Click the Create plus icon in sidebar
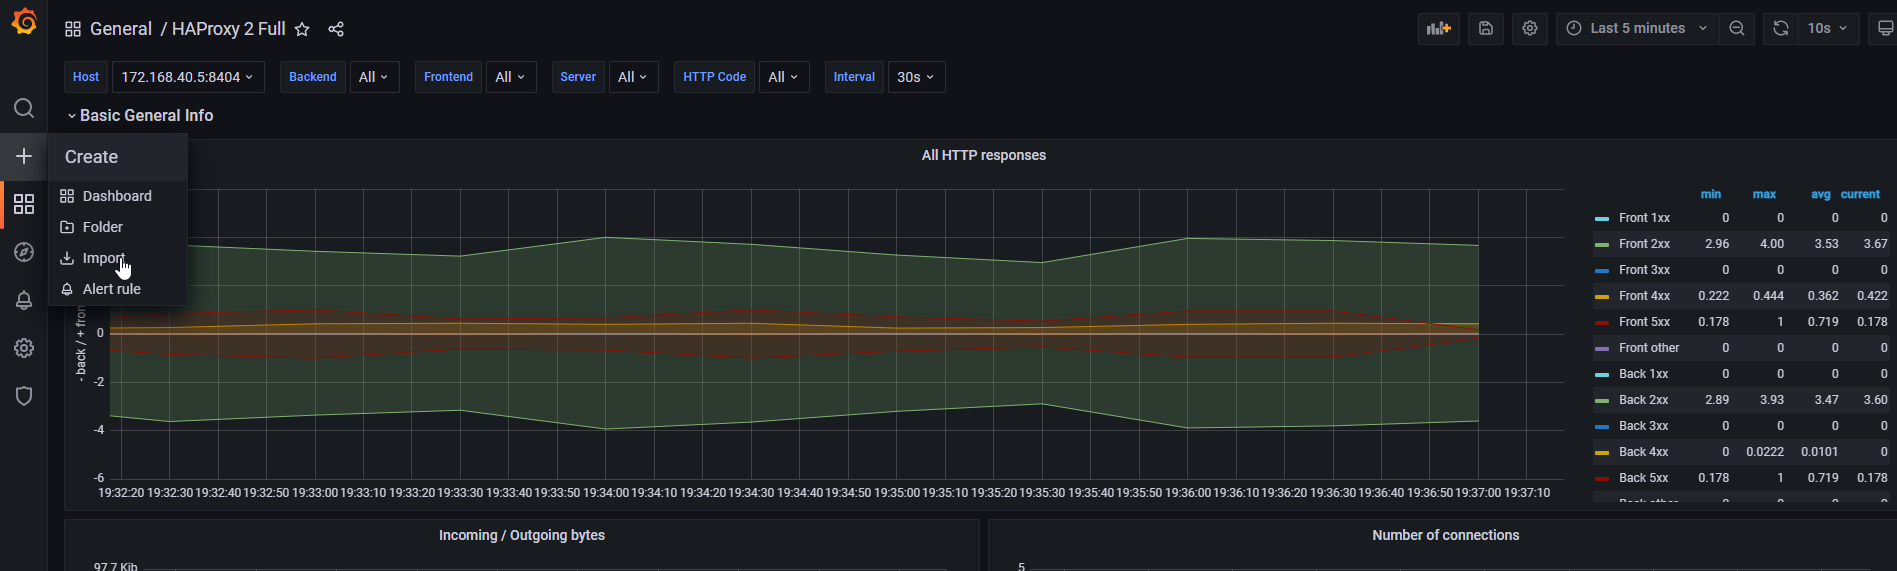Screen dimensions: 1897x571 [24, 156]
